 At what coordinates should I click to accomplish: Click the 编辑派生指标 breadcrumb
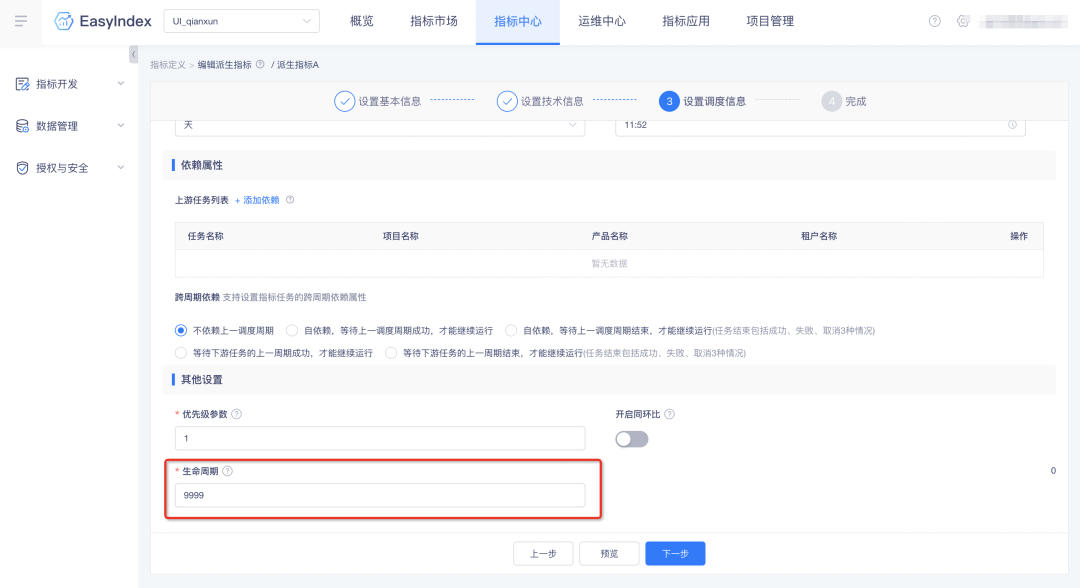pos(225,65)
